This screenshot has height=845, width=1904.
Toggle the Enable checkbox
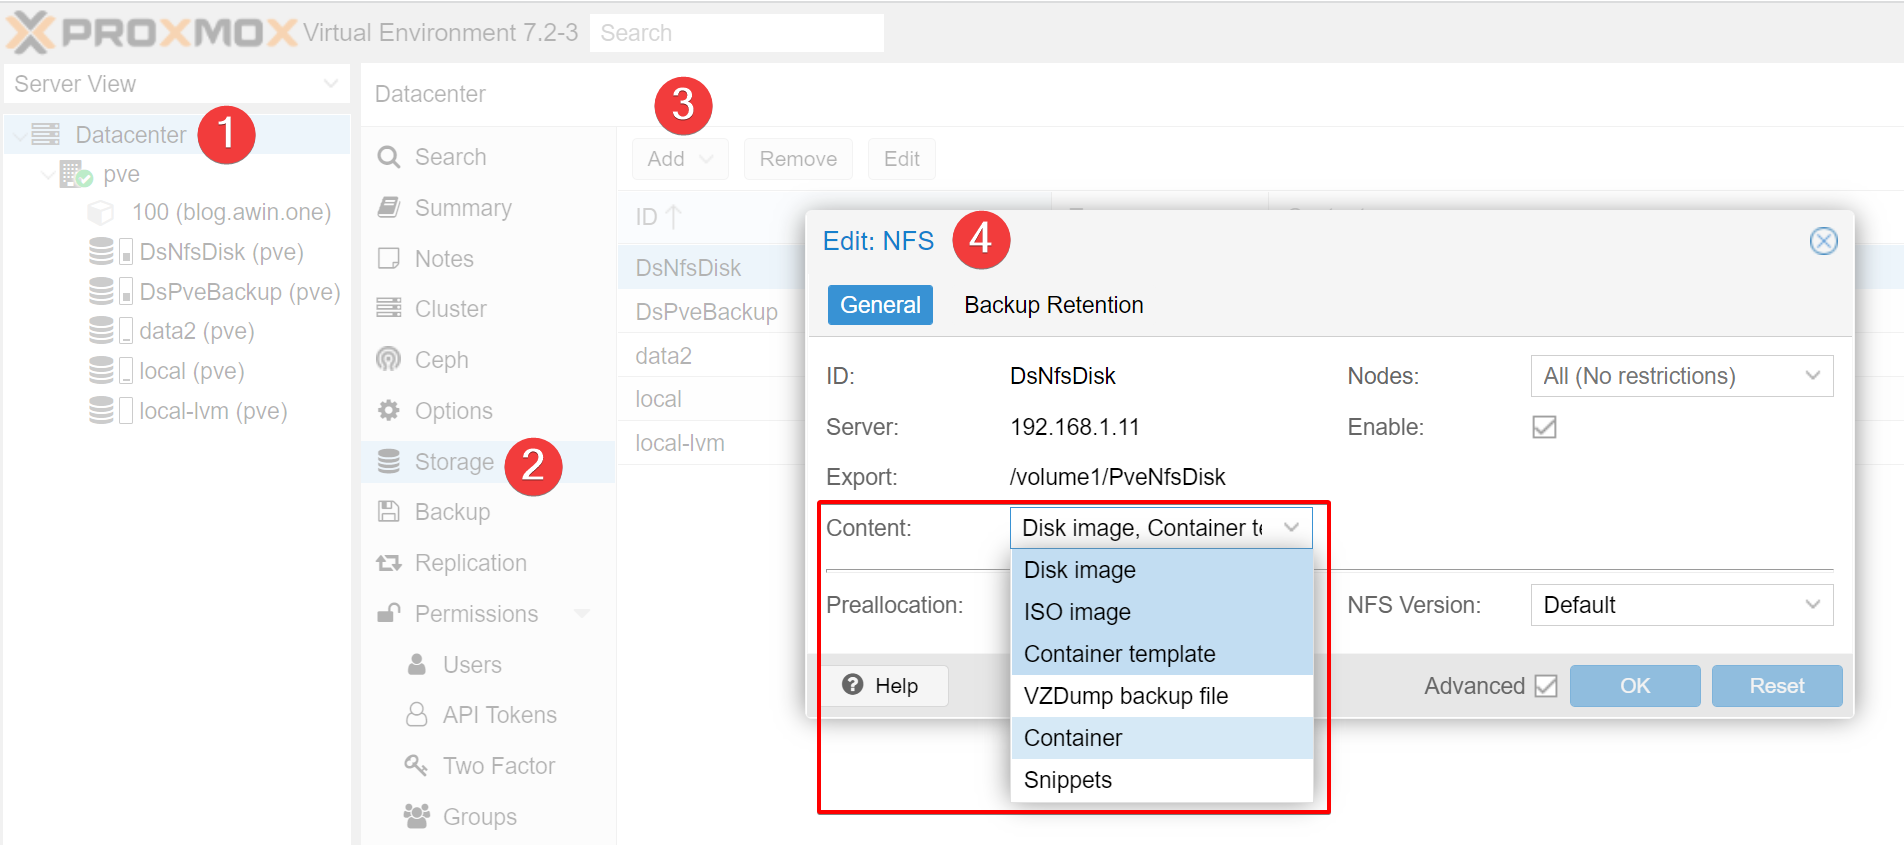(x=1544, y=427)
